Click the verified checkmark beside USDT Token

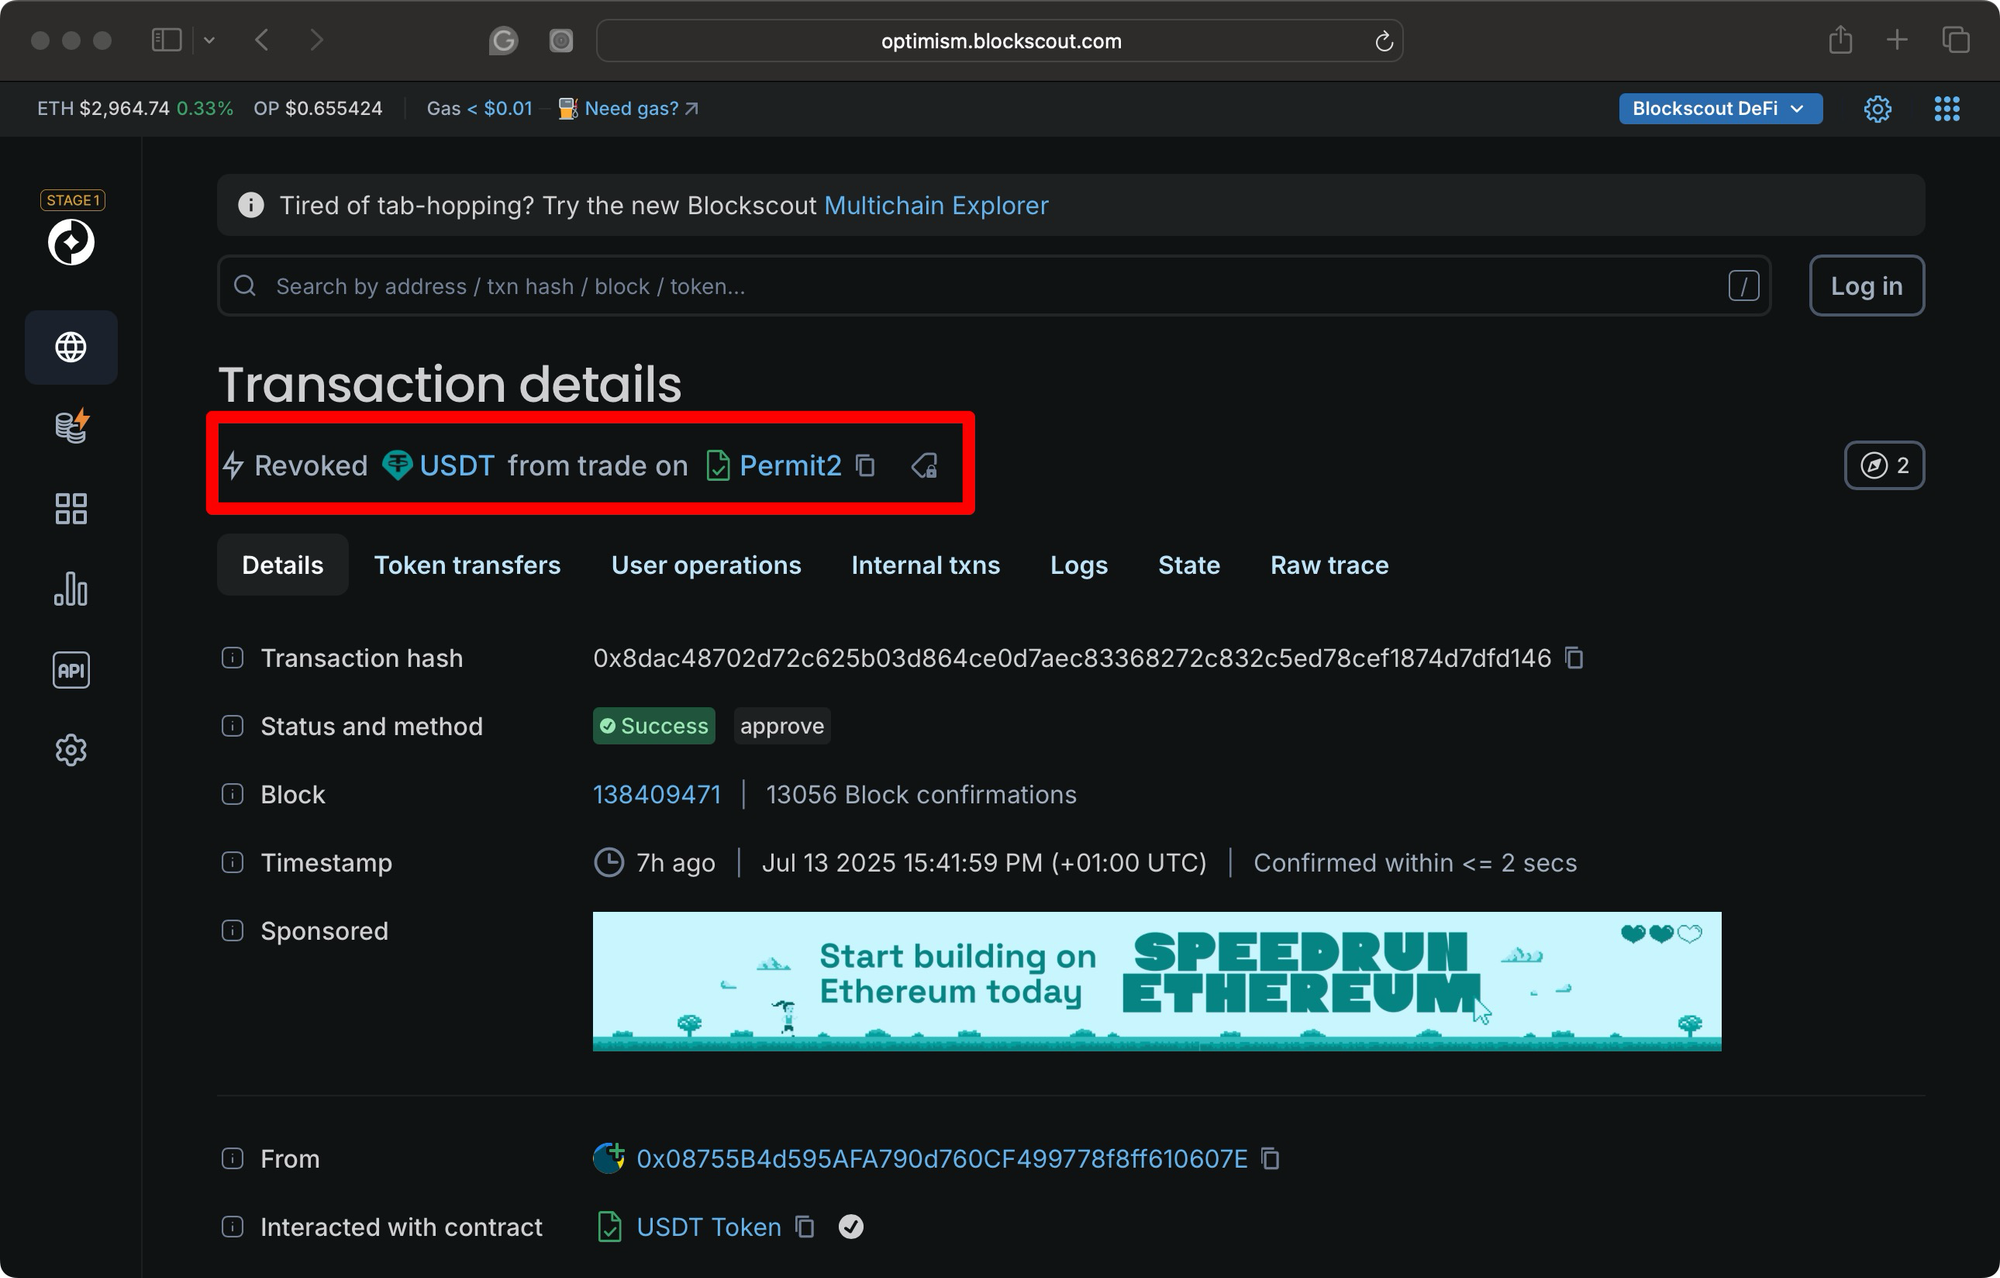point(851,1227)
